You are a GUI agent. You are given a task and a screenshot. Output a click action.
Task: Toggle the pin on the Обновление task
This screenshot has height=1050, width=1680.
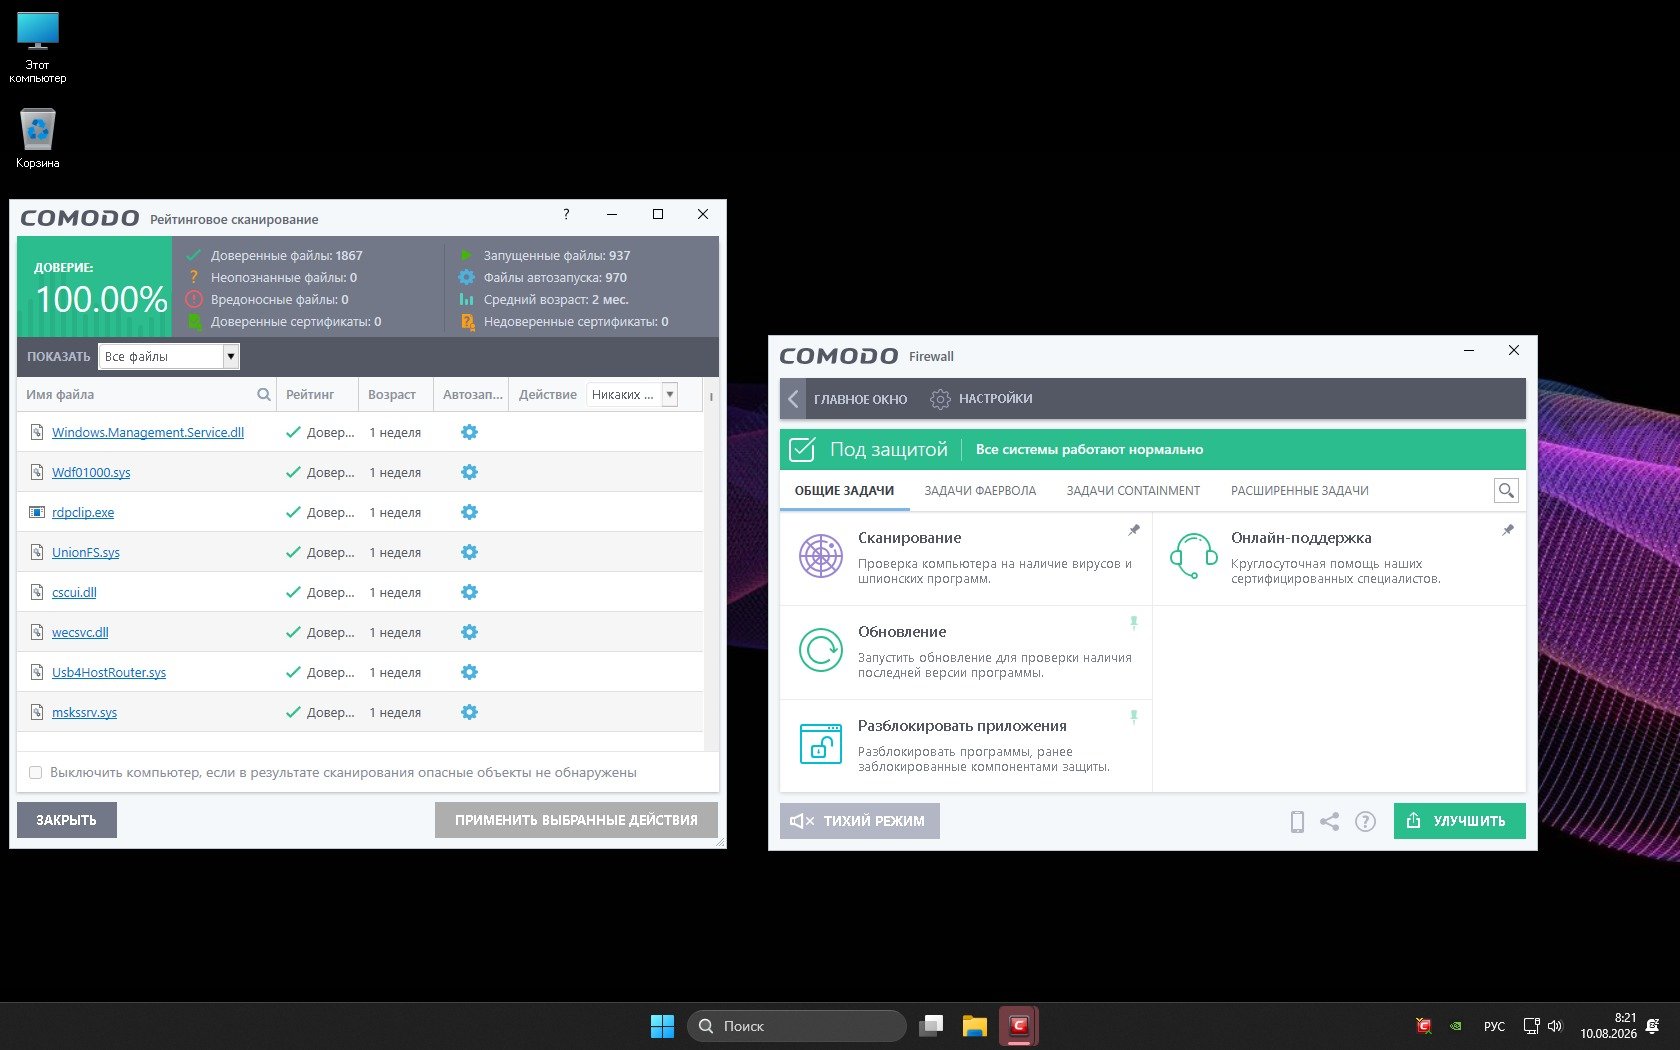coord(1134,623)
